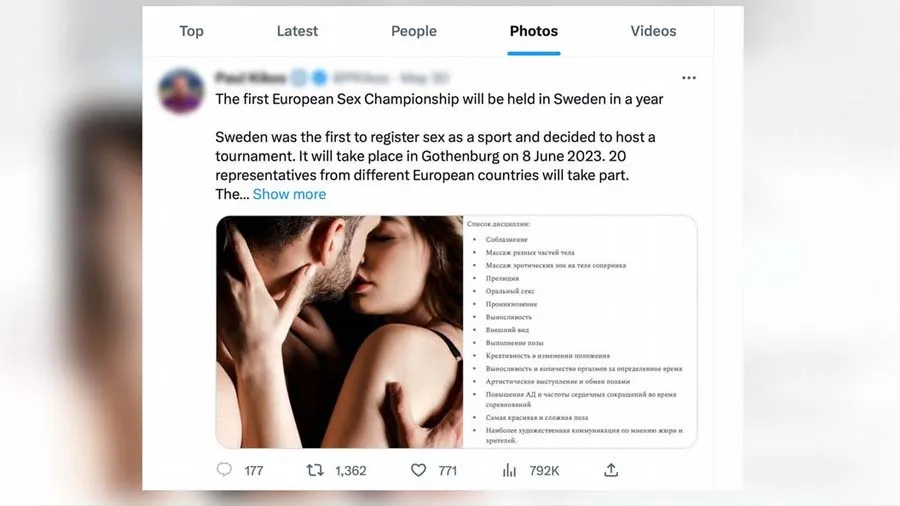Expand the tweet with Show more
The height and width of the screenshot is (506, 900).
pos(289,194)
